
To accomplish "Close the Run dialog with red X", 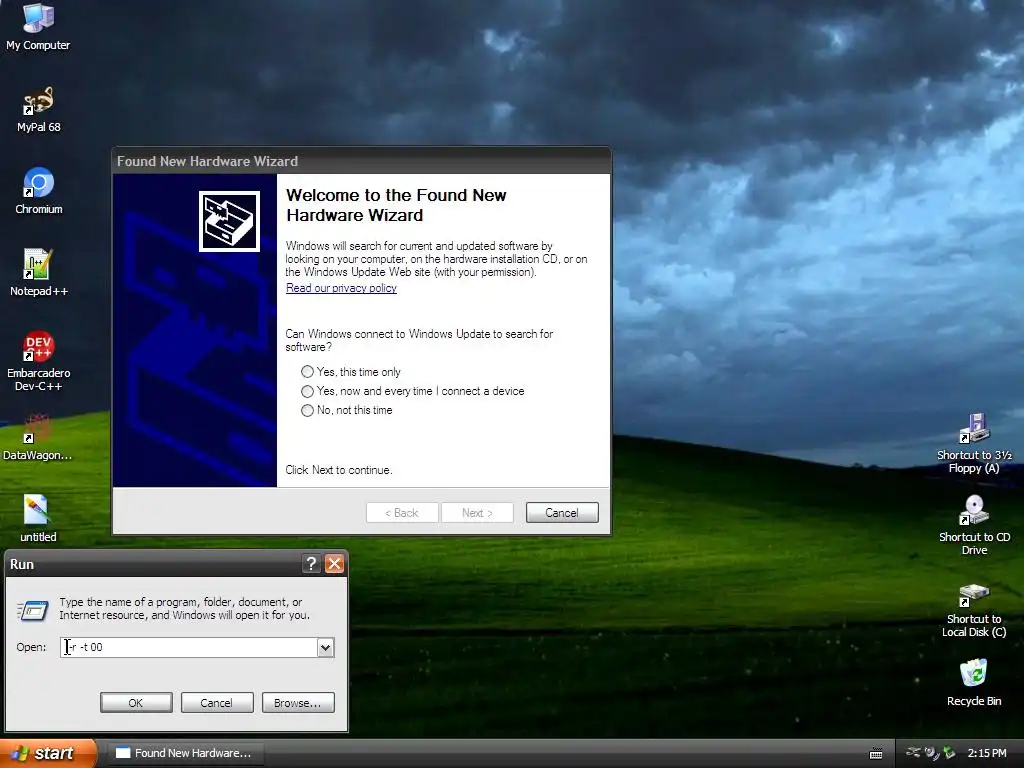I will (334, 564).
